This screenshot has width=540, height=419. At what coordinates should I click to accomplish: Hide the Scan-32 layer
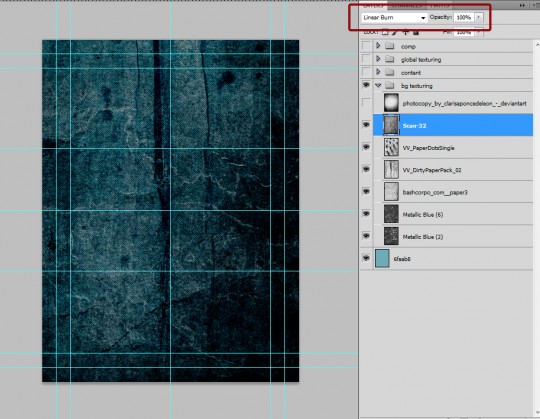[x=366, y=125]
